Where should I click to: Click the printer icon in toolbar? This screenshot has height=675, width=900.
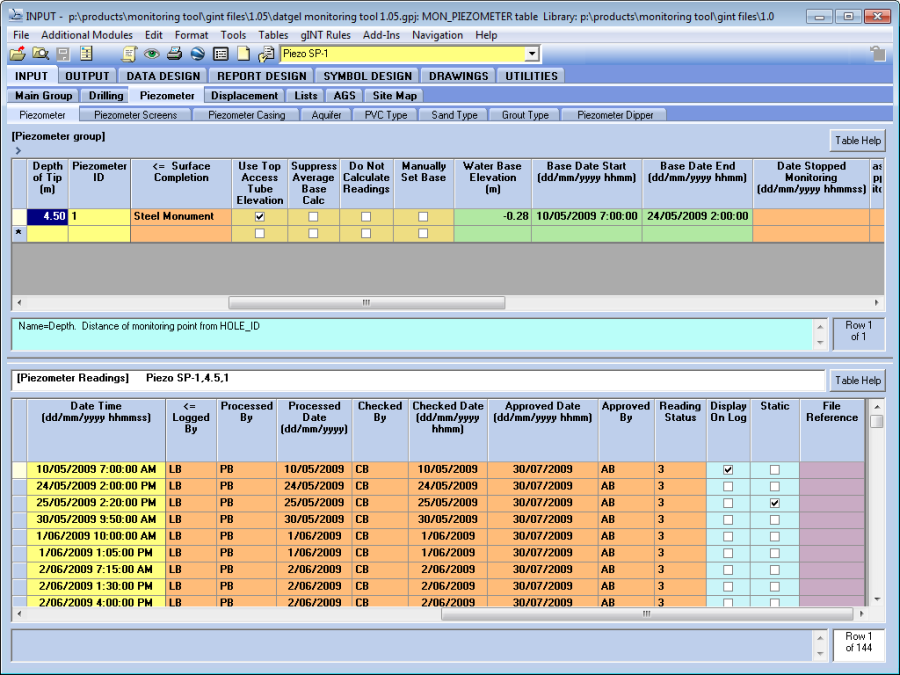click(174, 54)
